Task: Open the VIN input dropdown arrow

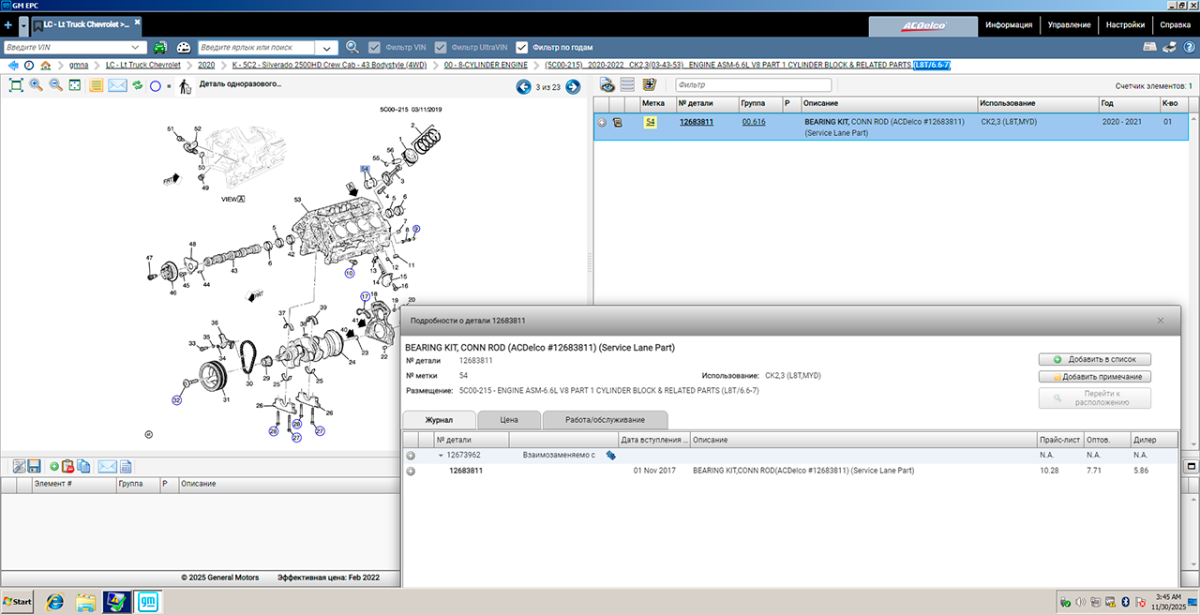Action: [x=137, y=47]
